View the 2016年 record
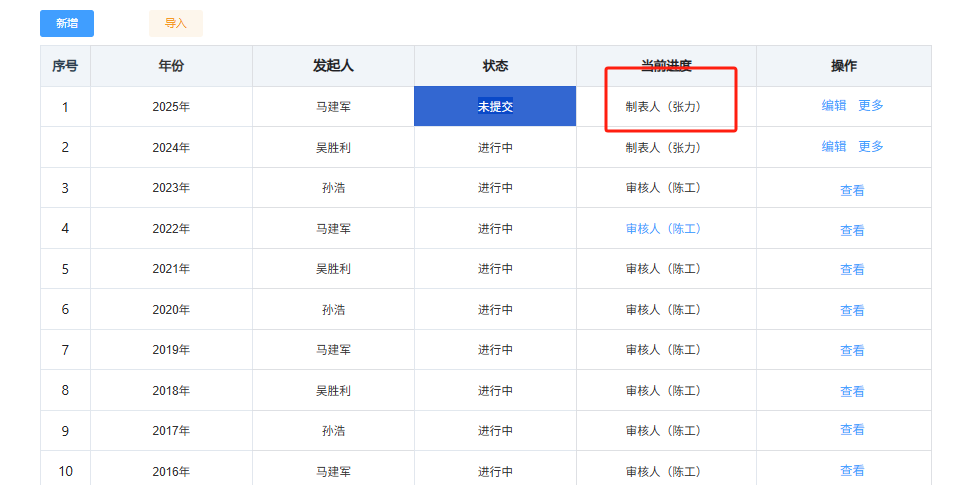This screenshot has height=485, width=973. click(x=852, y=471)
